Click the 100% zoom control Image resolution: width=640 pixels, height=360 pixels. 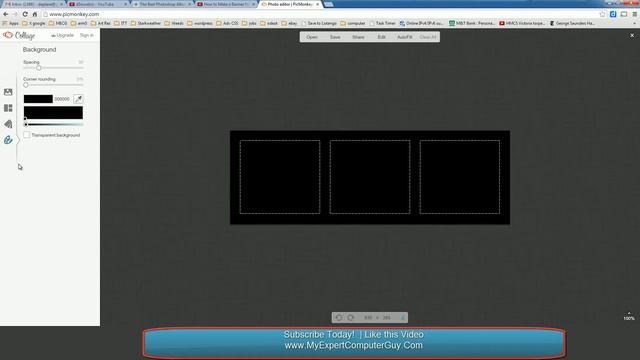[x=629, y=317]
